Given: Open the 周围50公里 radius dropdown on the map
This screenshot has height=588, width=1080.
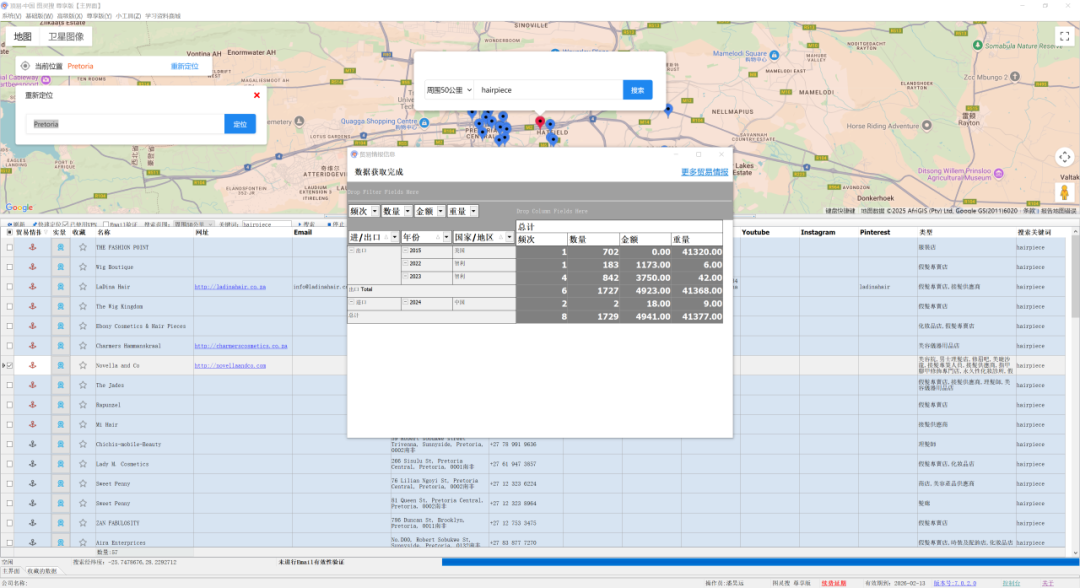Looking at the screenshot, I should [x=448, y=90].
